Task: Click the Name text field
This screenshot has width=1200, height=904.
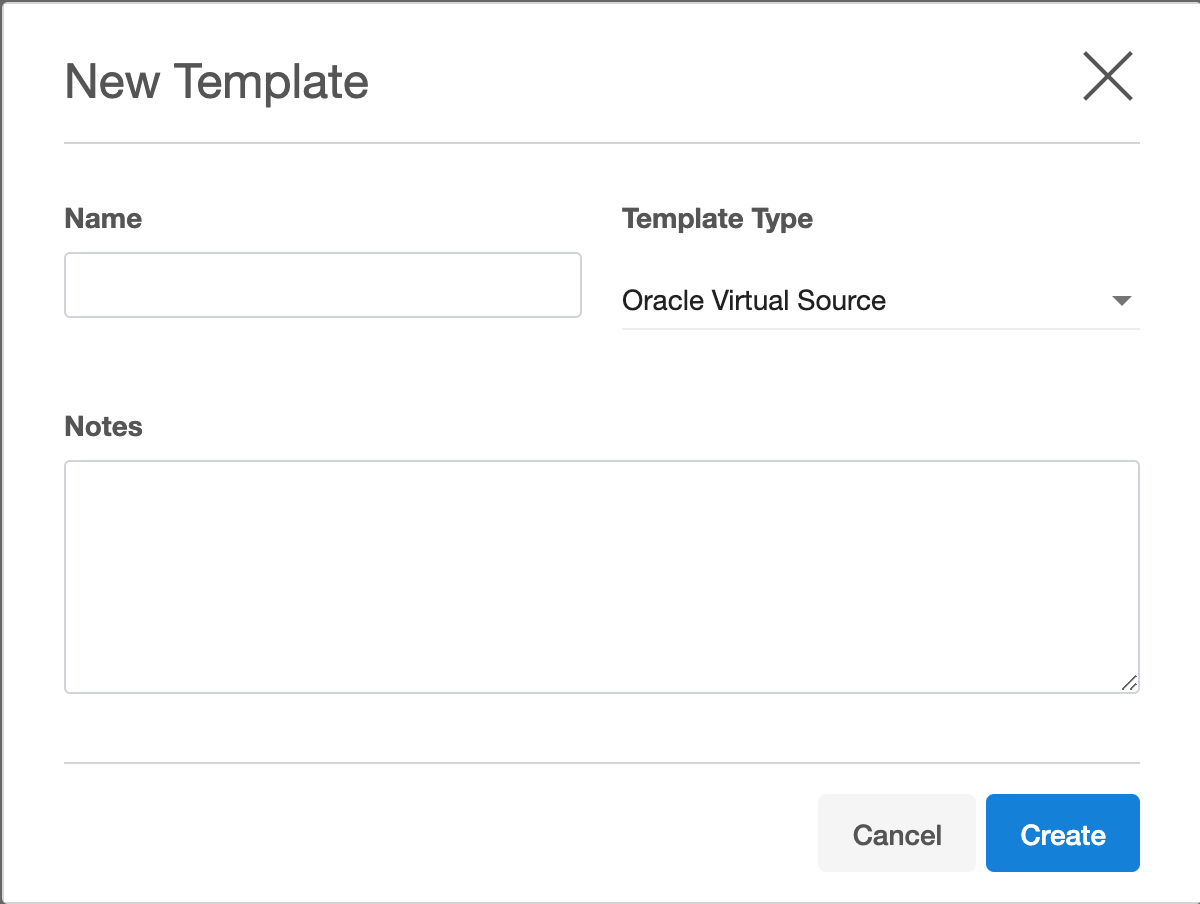Action: pyautogui.click(x=322, y=285)
